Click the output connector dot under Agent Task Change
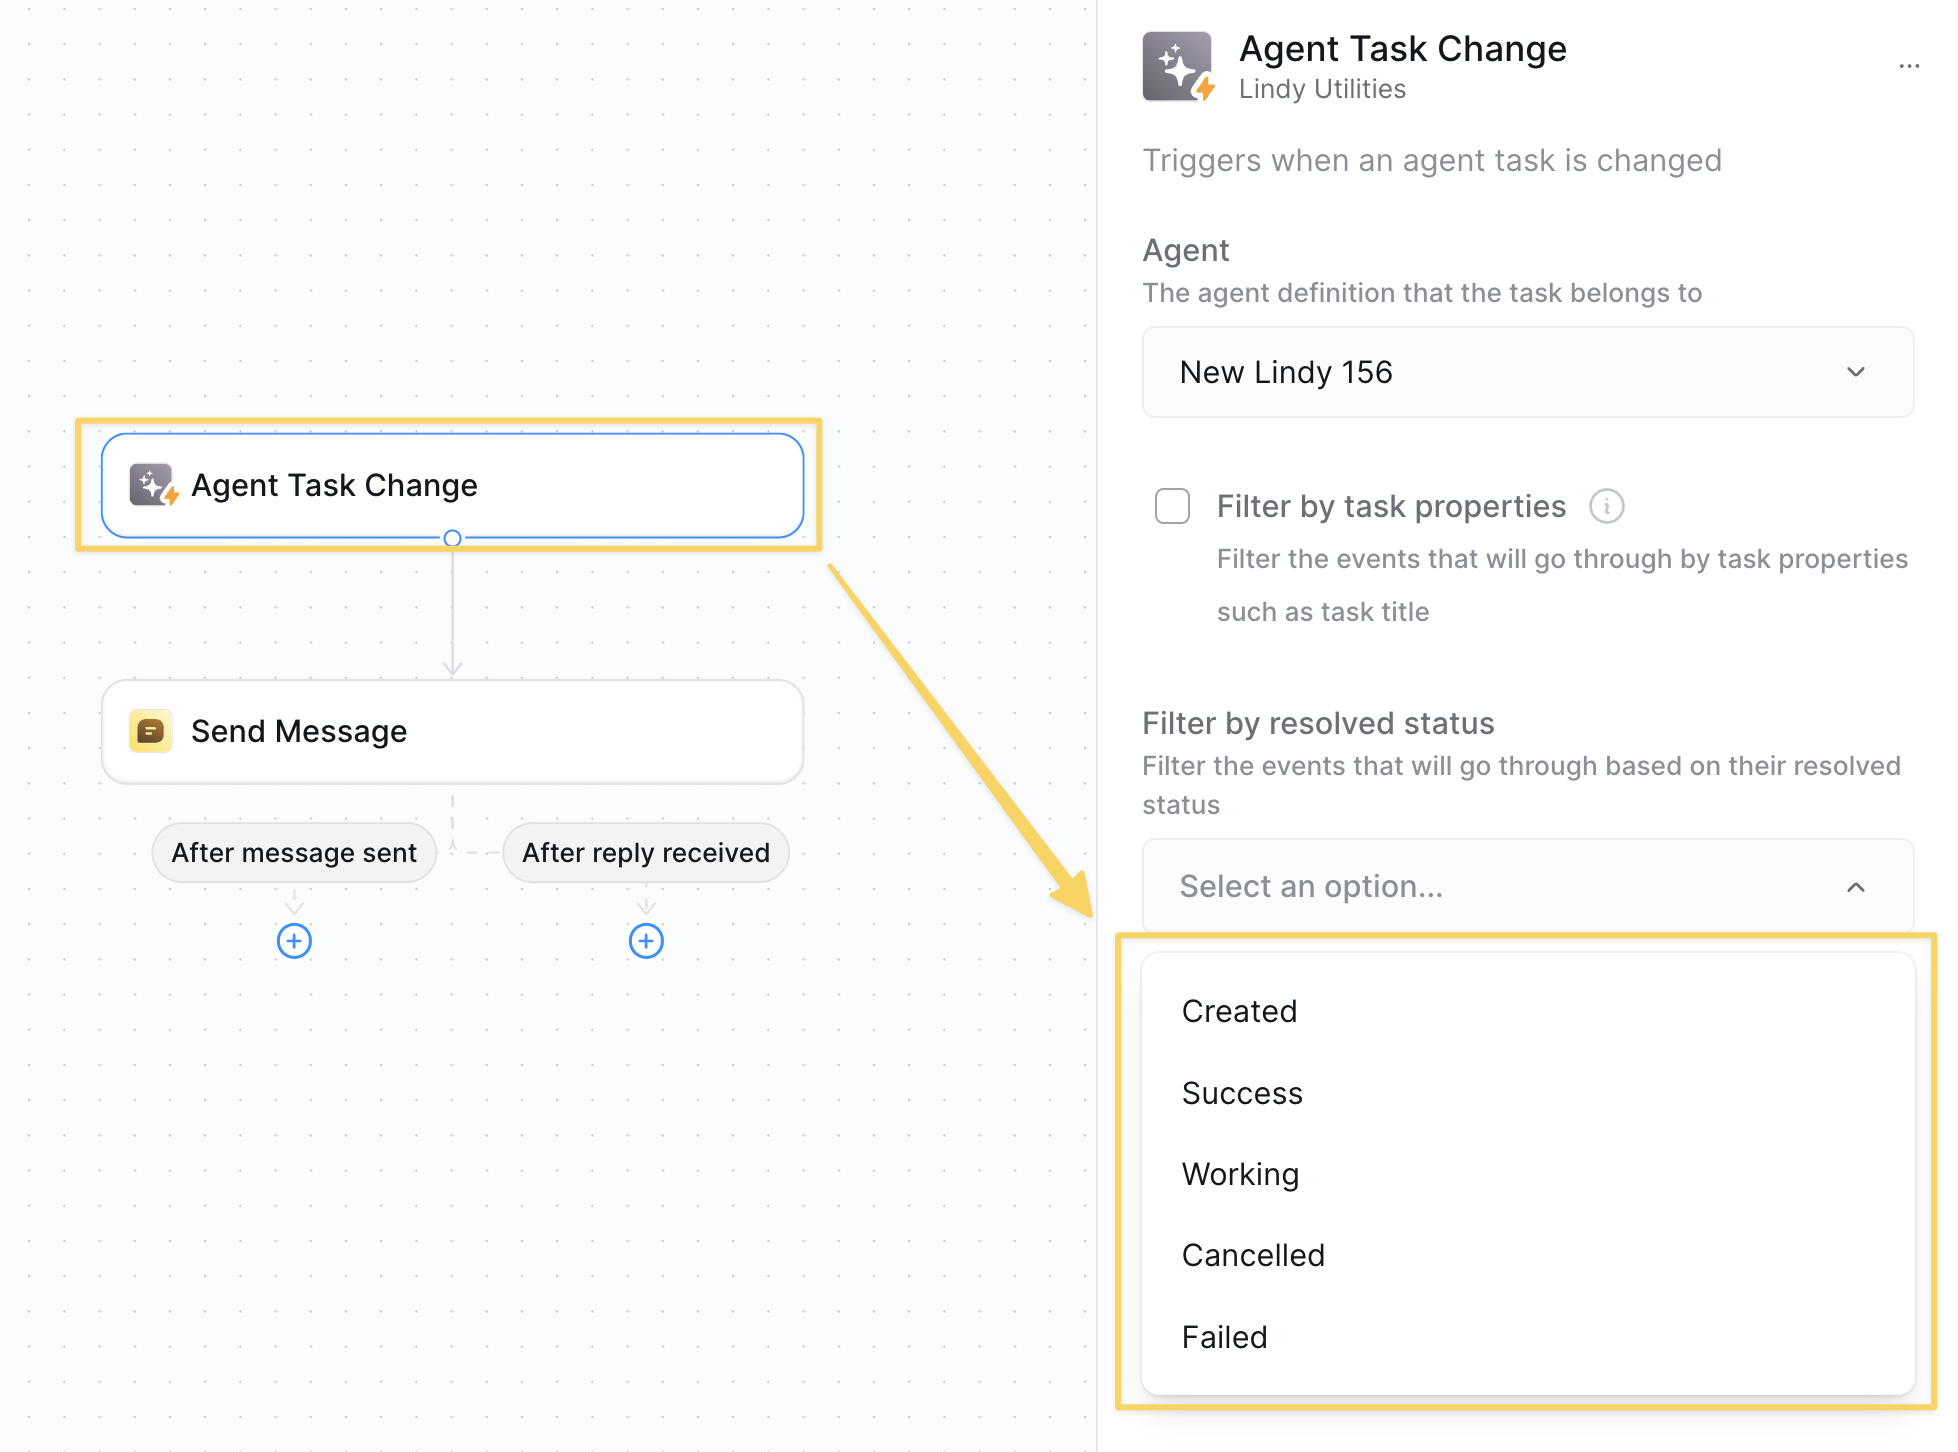1958x1452 pixels. pyautogui.click(x=452, y=538)
